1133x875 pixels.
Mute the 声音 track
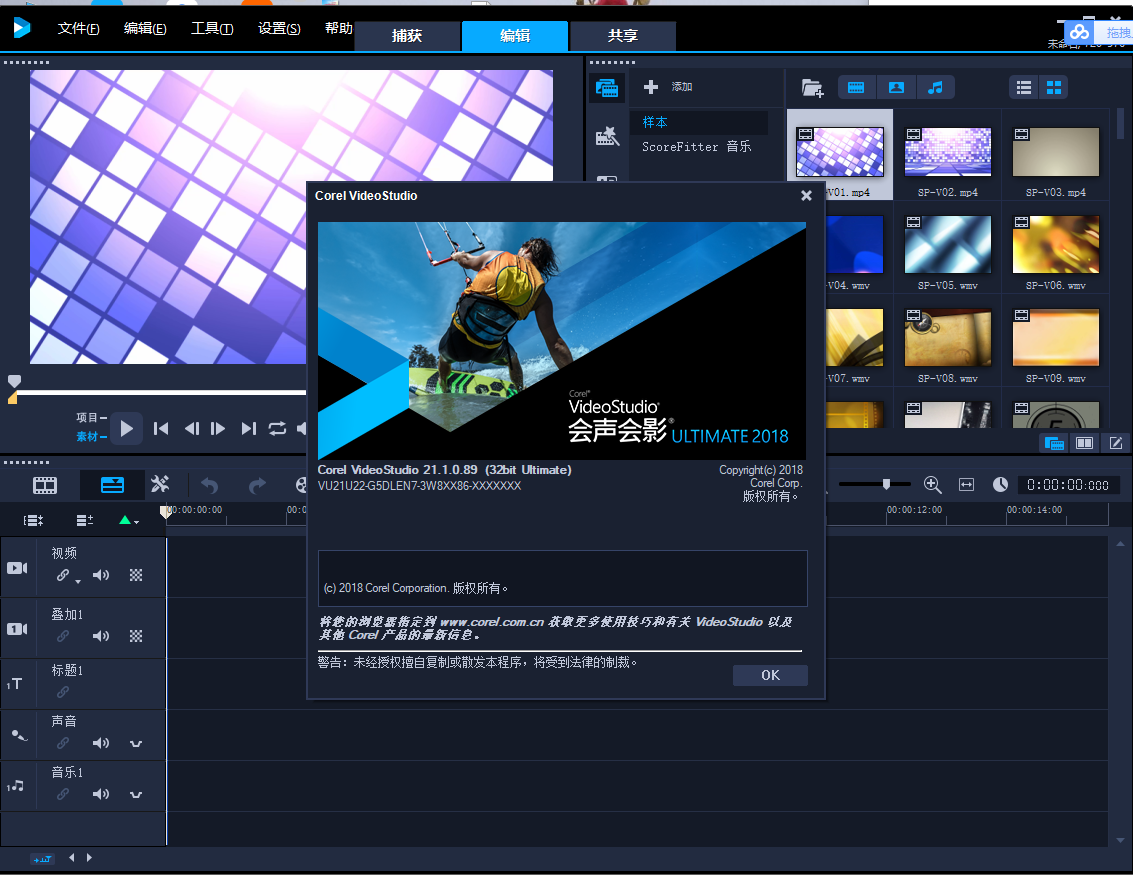(101, 743)
